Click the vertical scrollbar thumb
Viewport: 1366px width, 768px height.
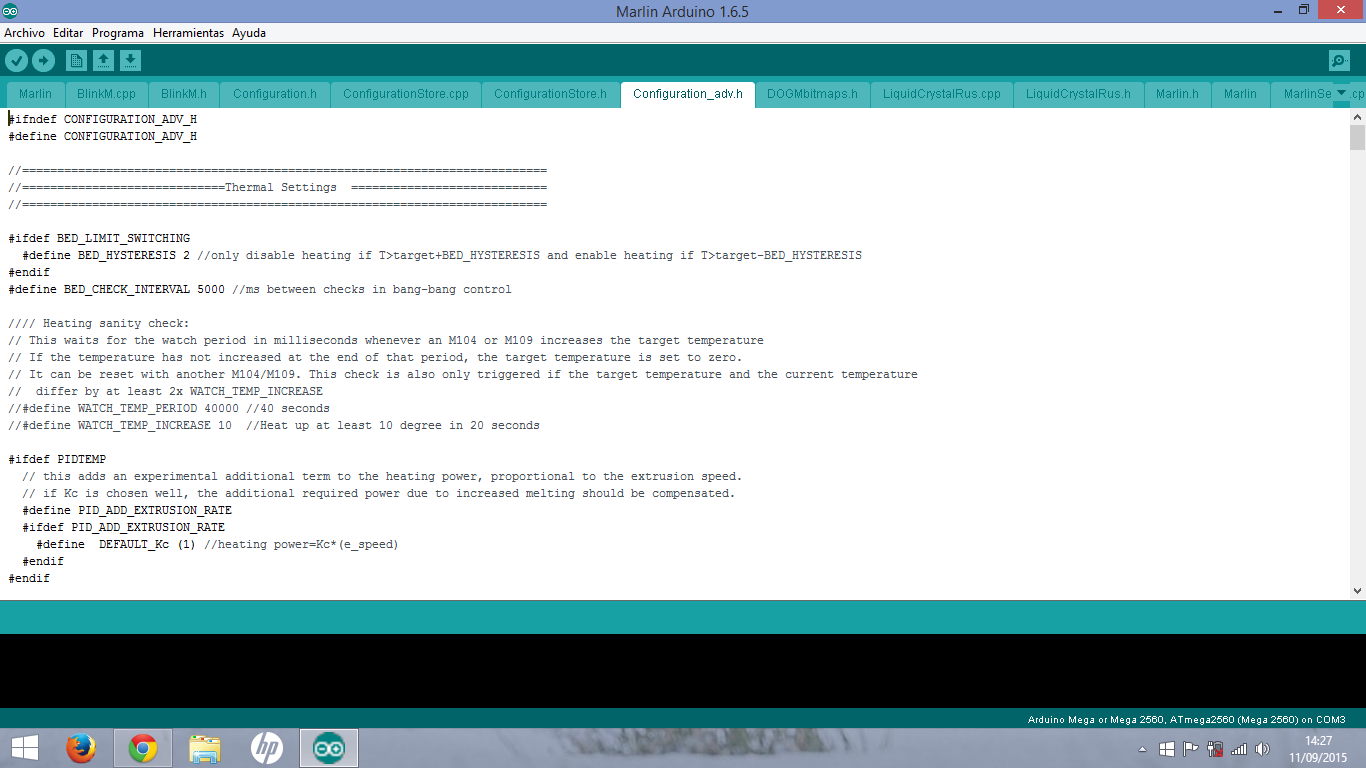tap(1357, 137)
